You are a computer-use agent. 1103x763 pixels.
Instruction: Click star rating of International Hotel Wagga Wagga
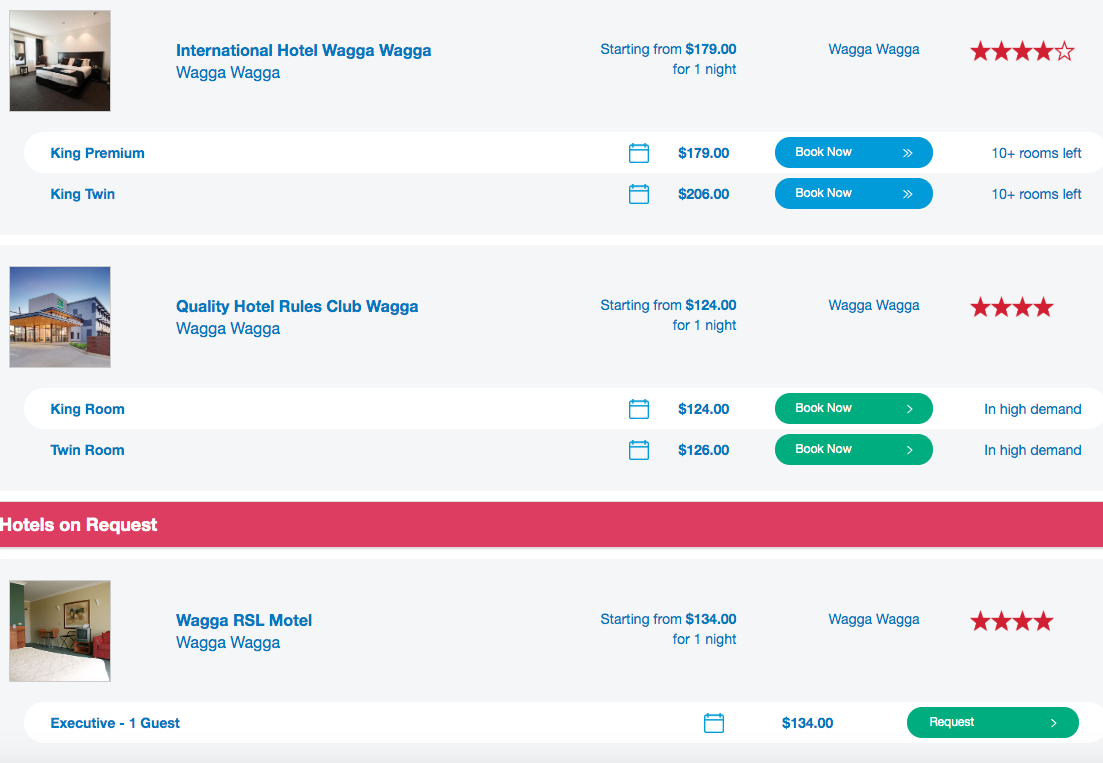coord(1022,51)
